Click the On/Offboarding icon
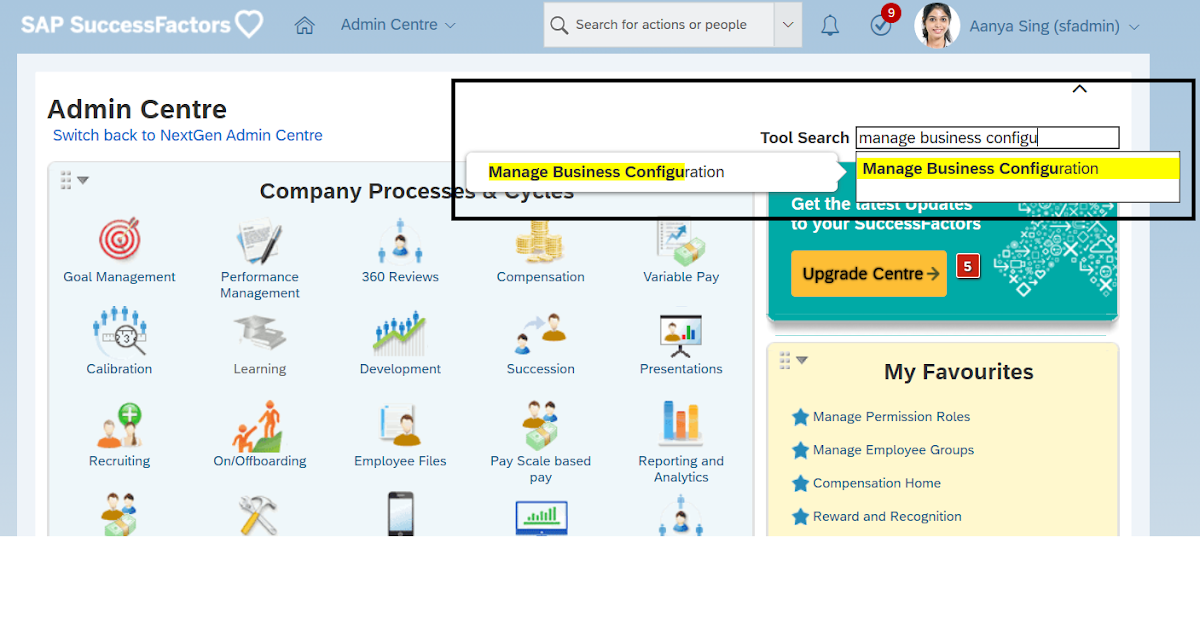 coord(259,424)
